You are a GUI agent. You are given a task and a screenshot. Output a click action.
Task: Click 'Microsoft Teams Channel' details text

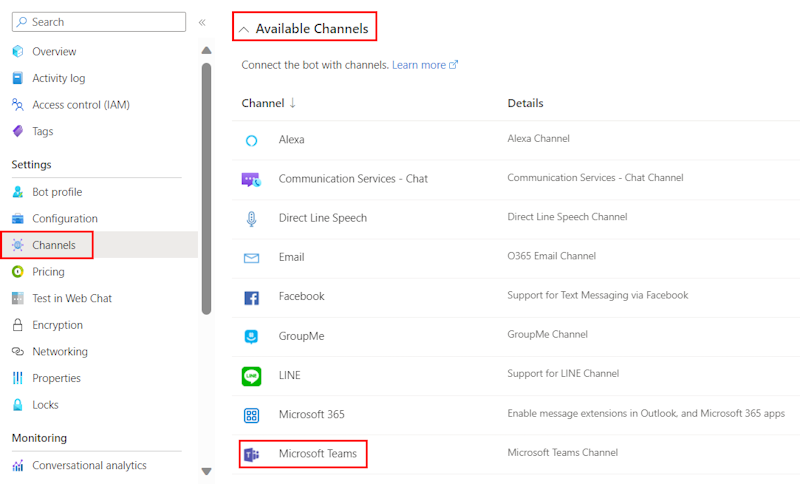pos(562,452)
